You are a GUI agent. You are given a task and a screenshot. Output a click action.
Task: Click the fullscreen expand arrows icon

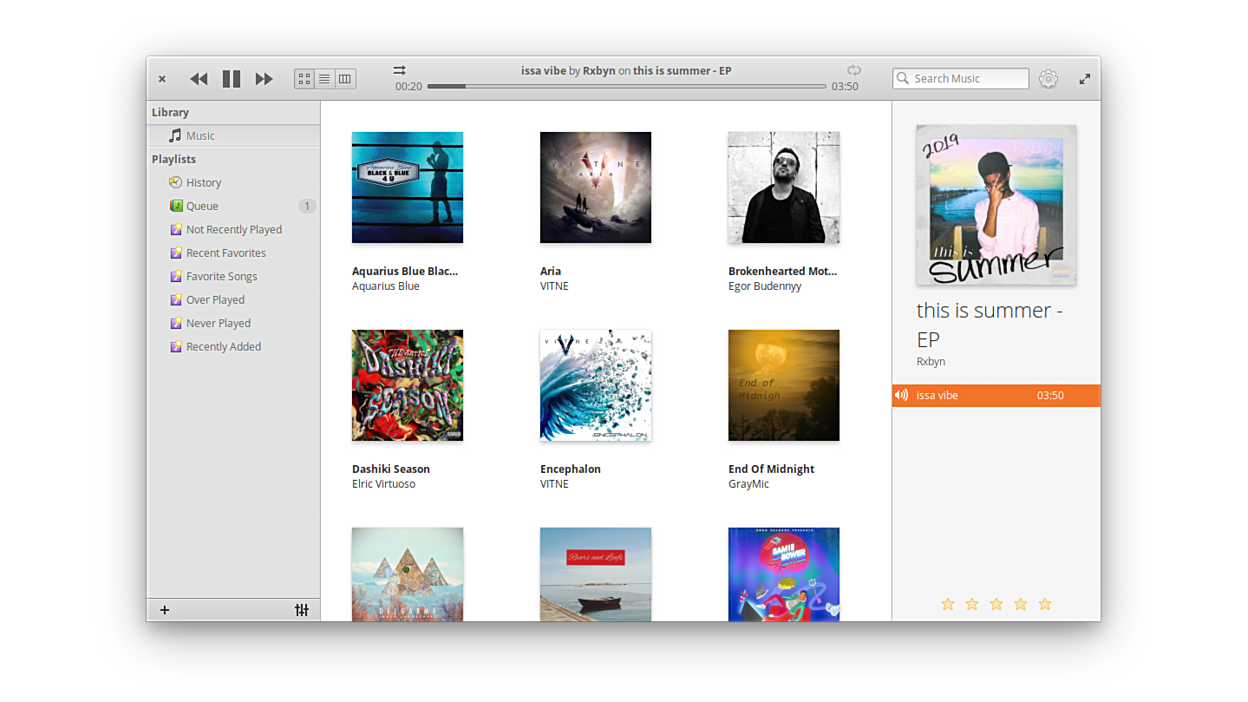pos(1085,79)
